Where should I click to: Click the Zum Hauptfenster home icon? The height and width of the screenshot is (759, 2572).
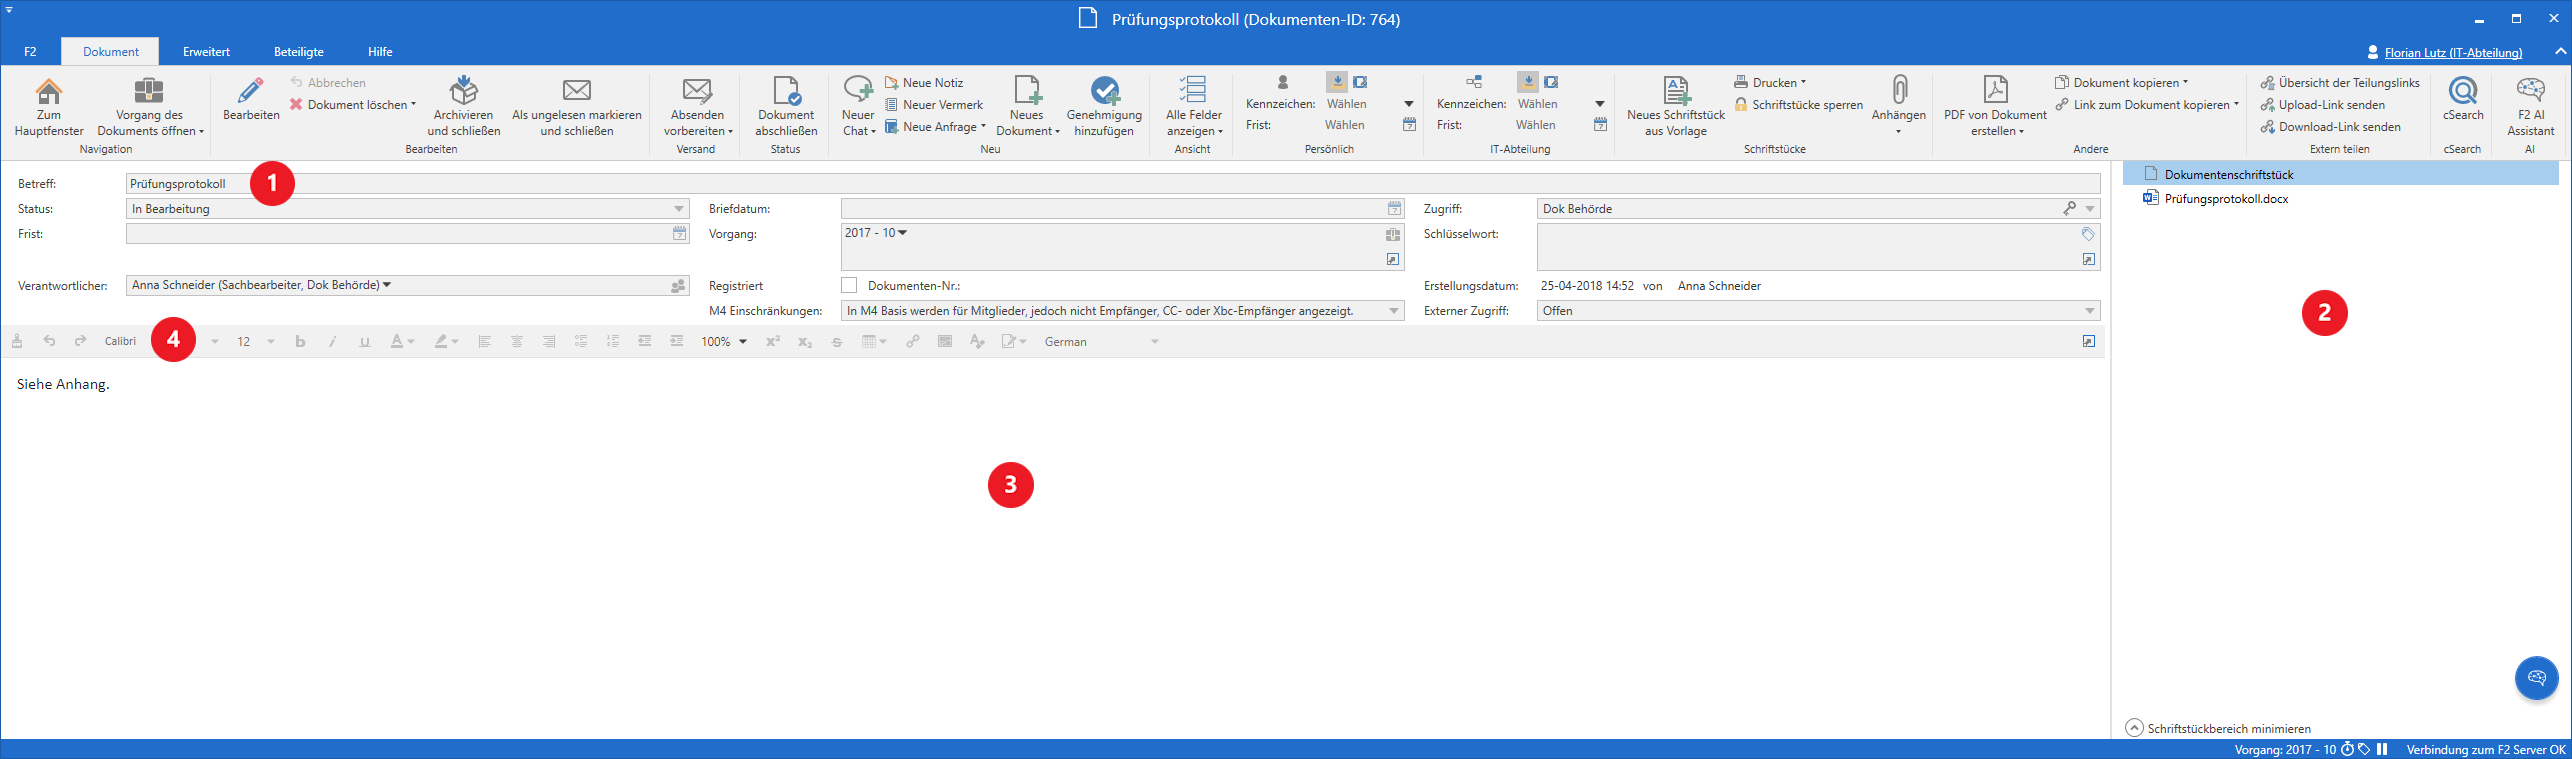(48, 92)
